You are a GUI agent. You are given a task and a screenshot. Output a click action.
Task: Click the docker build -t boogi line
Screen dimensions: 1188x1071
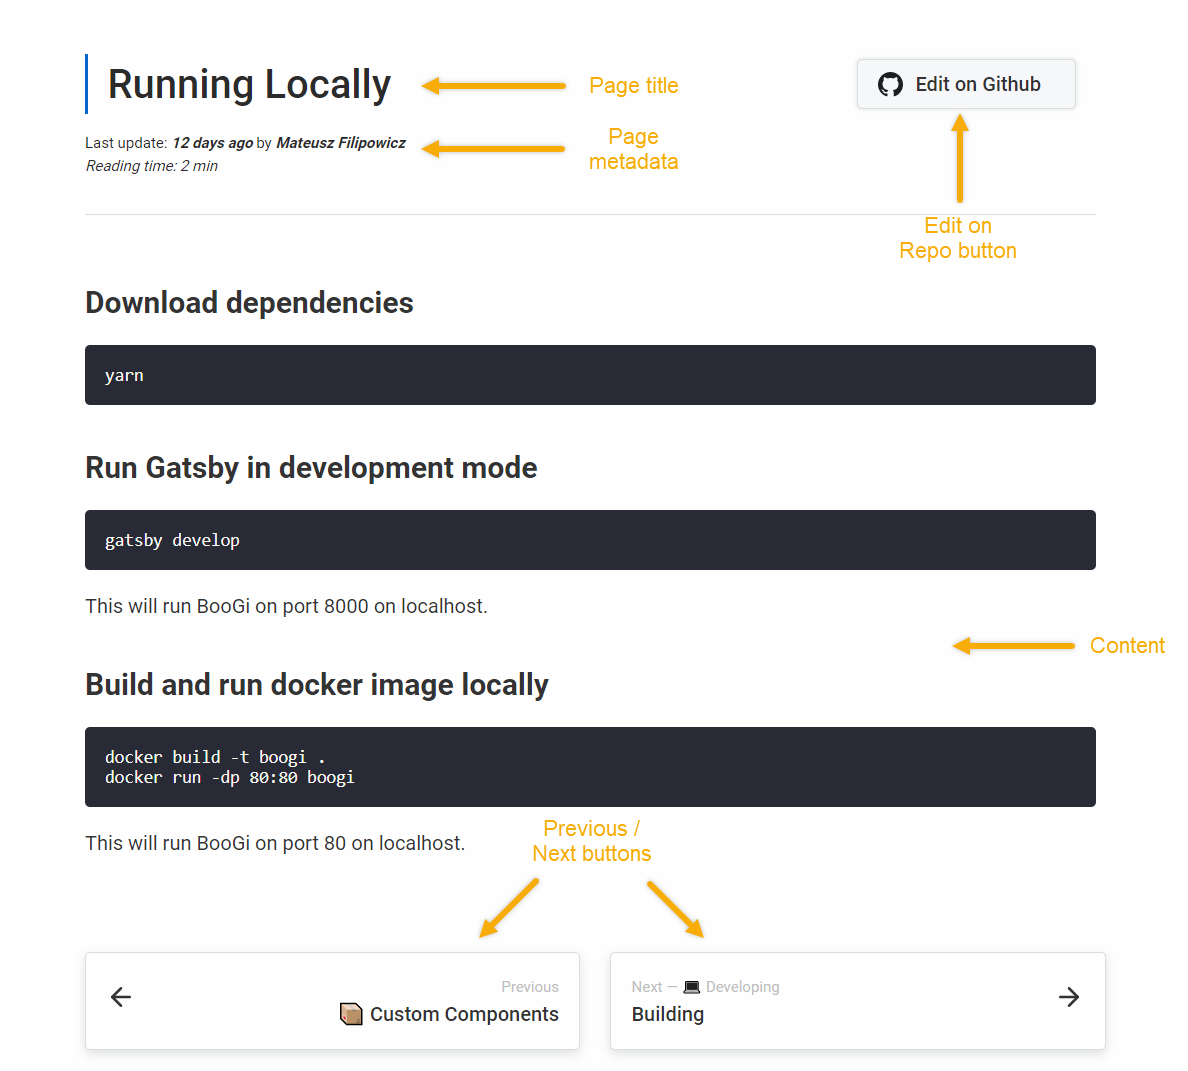click(x=215, y=757)
